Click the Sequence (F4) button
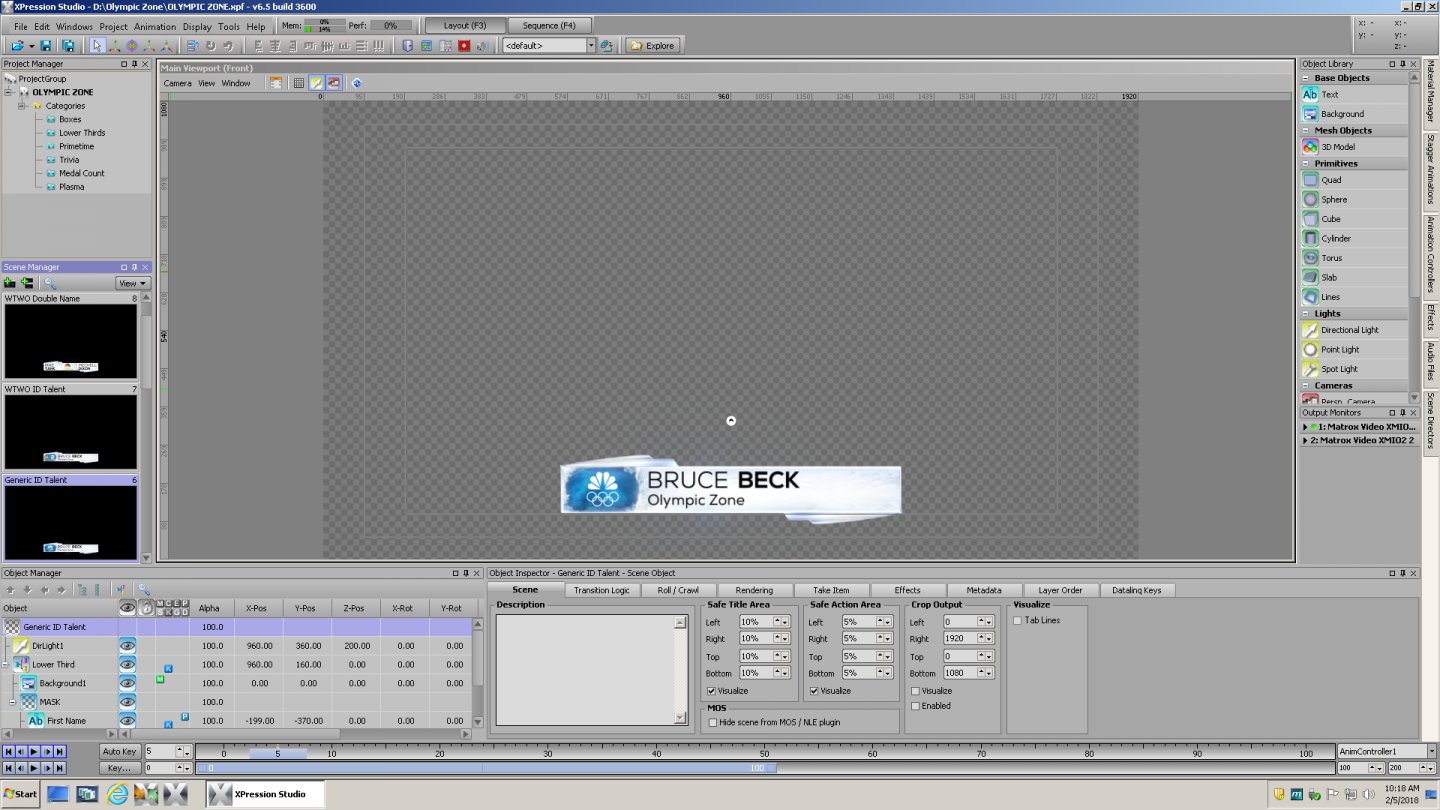Screen dimensions: 1440x810 (549, 25)
